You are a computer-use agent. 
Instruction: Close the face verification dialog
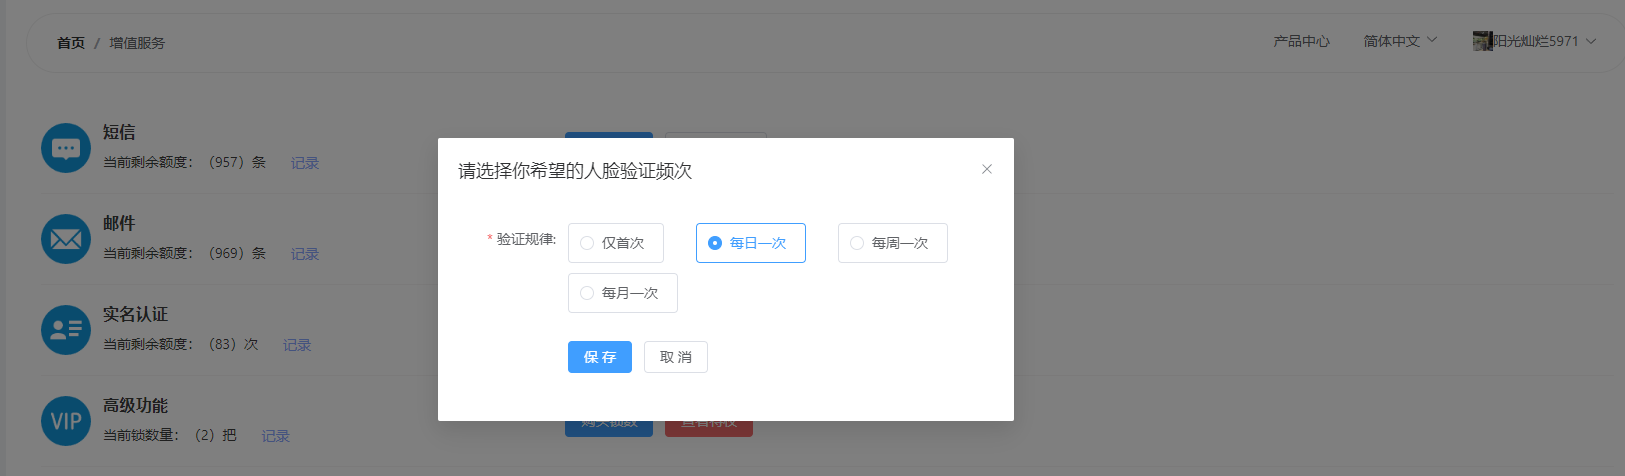(x=987, y=169)
